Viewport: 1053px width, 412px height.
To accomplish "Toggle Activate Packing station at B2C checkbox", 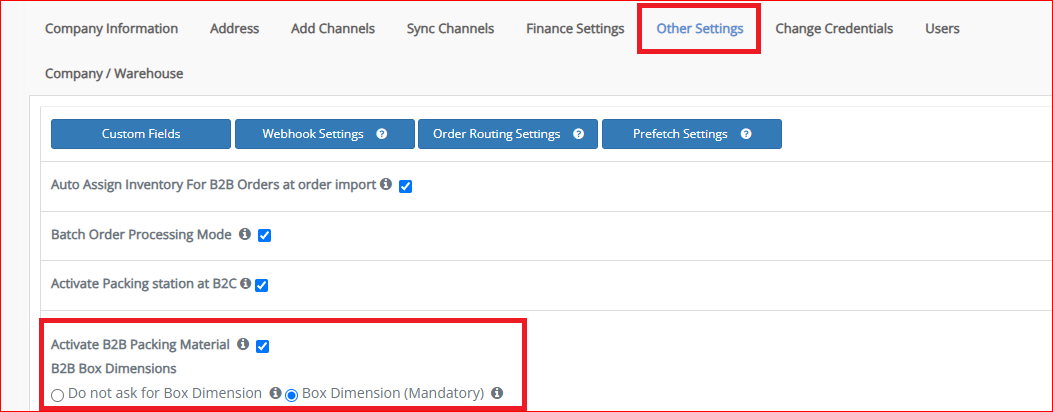I will coord(262,286).
